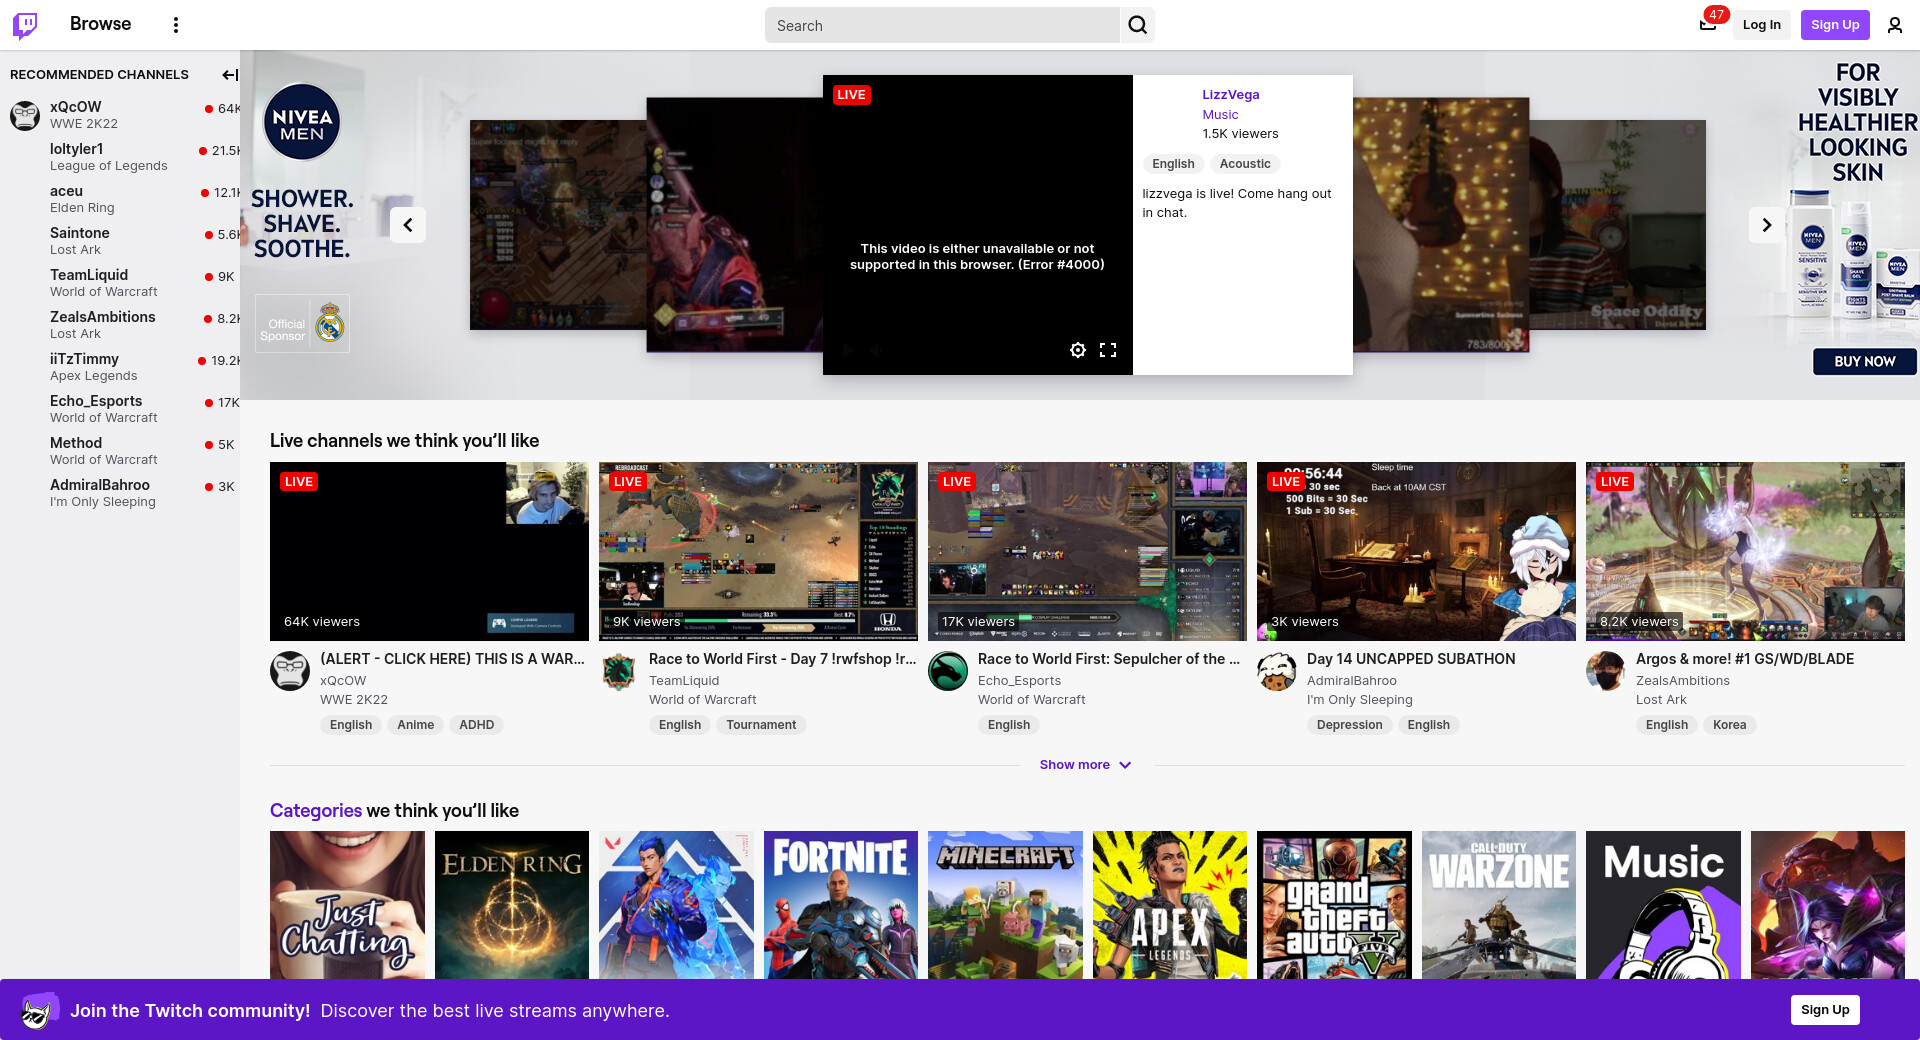The image size is (1920, 1040).
Task: Click the search magnifier button
Action: (1137, 25)
